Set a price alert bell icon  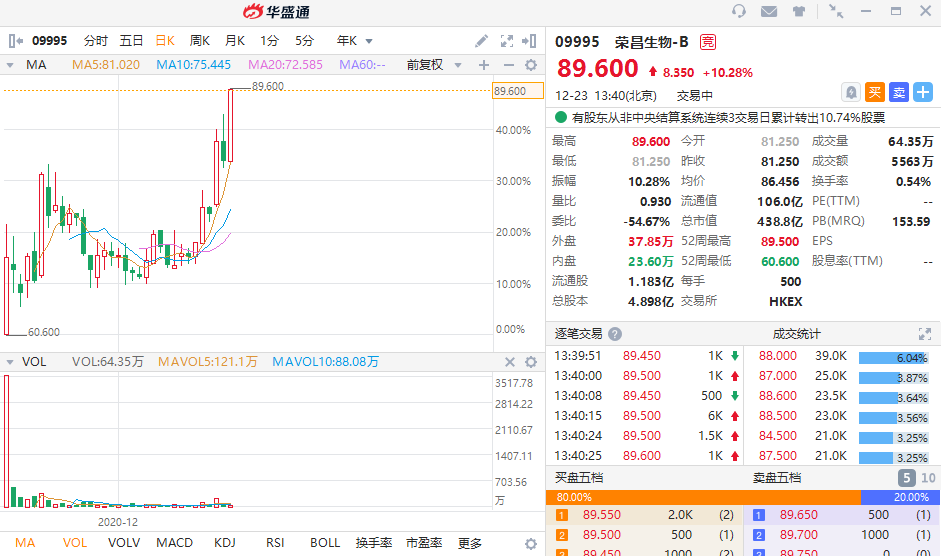click(x=851, y=92)
